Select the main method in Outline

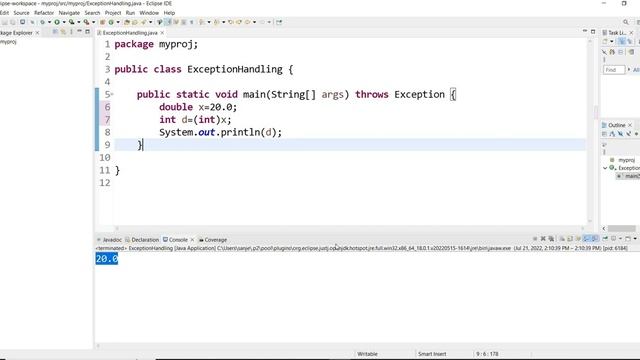click(629, 176)
